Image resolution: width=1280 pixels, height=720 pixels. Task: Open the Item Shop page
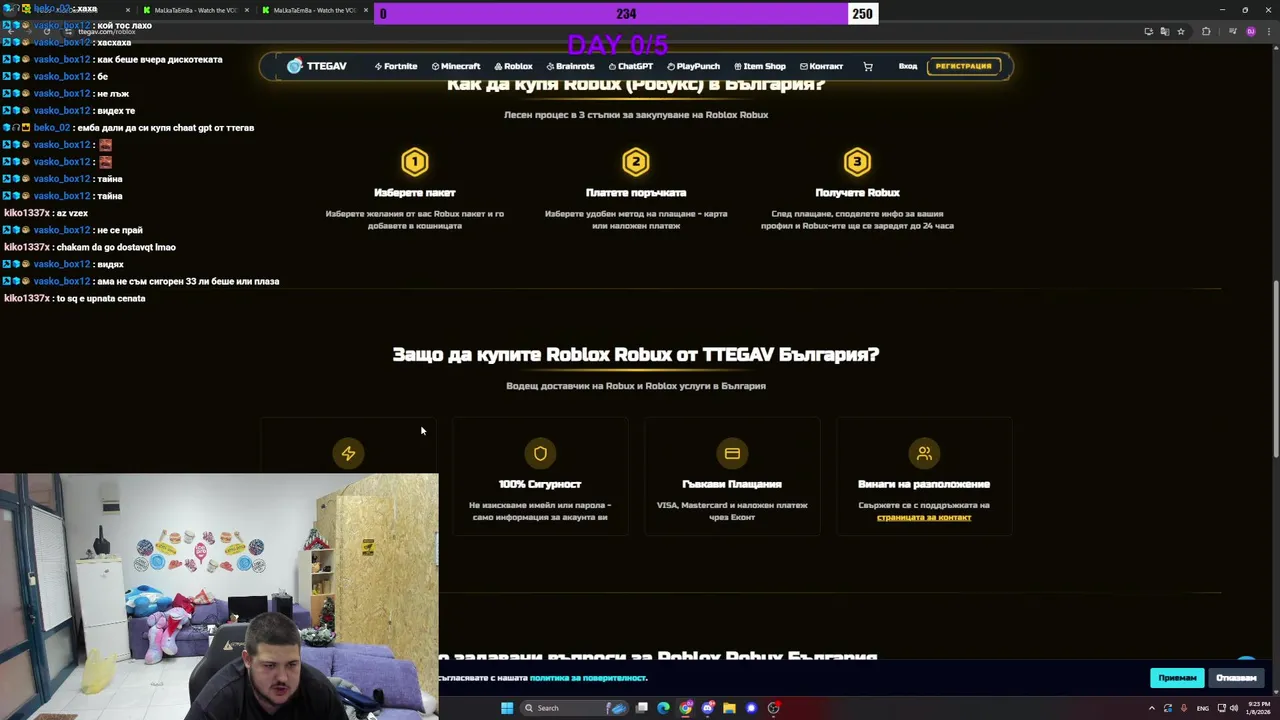tap(760, 66)
